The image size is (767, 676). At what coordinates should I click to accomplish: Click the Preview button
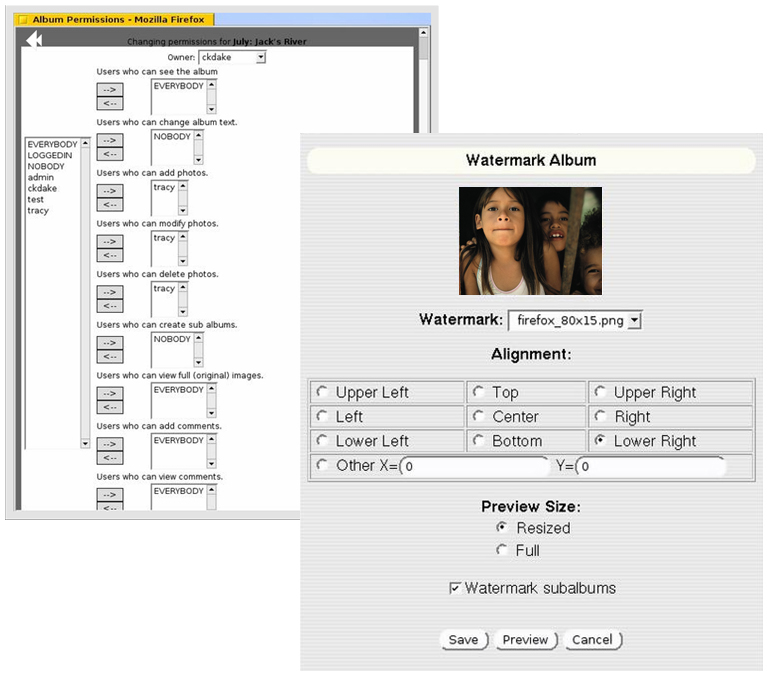tap(526, 640)
